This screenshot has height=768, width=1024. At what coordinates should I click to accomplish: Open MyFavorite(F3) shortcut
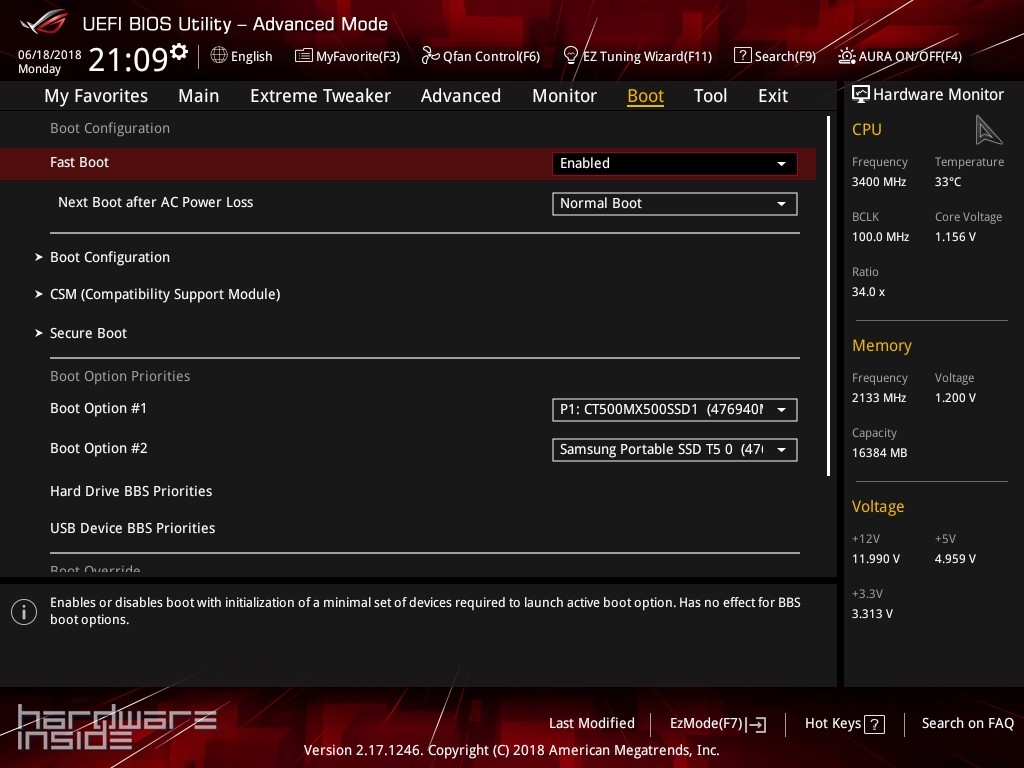point(357,56)
